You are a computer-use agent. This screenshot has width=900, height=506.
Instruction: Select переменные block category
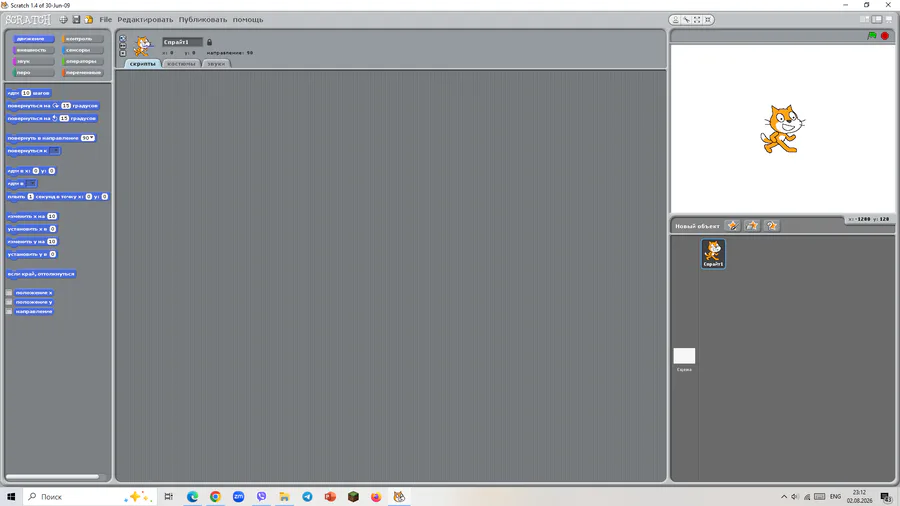(83, 73)
